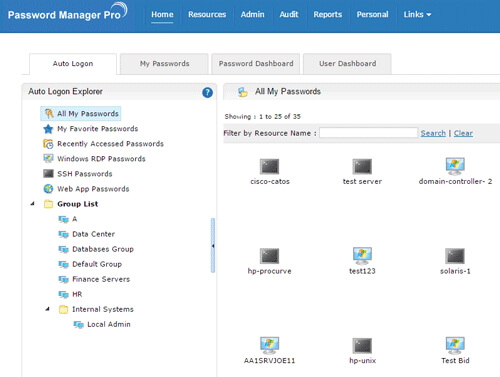Click the terminal icon for SSH Passwords
500x377 pixels.
[48, 174]
